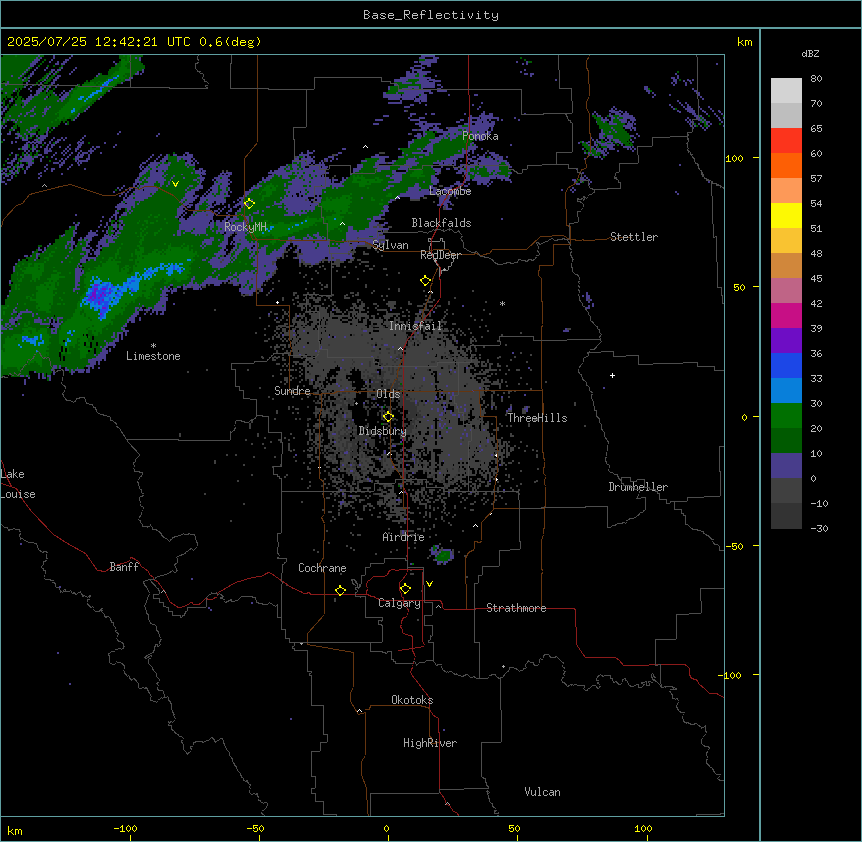Screen dimensions: 862x842
Task: Click the ThreeHills label
Action: [x=537, y=418]
